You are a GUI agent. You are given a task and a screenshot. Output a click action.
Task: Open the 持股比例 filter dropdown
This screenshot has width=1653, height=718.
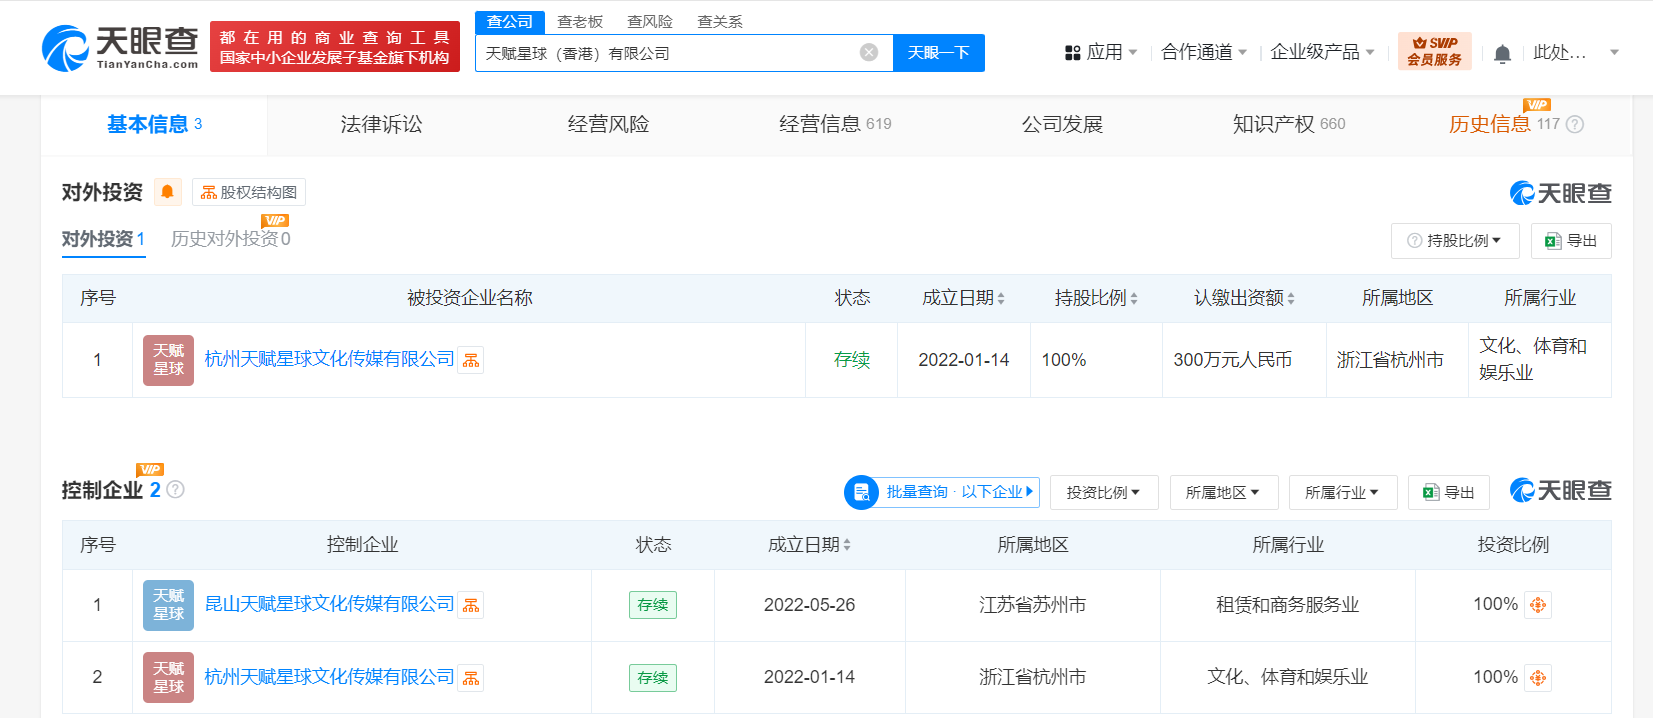pyautogui.click(x=1455, y=241)
